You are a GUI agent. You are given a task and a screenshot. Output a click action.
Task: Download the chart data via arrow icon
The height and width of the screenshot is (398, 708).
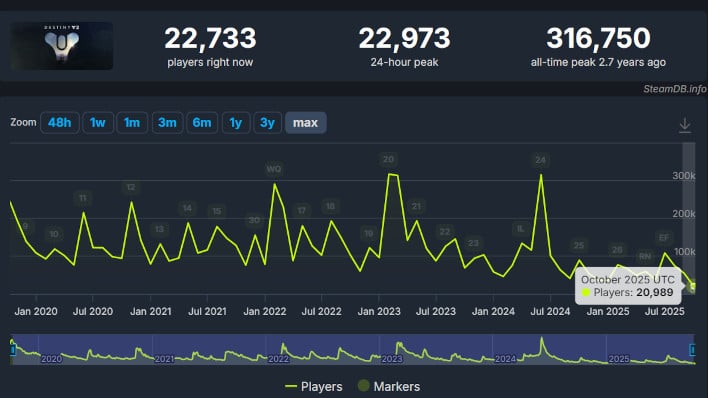point(685,125)
